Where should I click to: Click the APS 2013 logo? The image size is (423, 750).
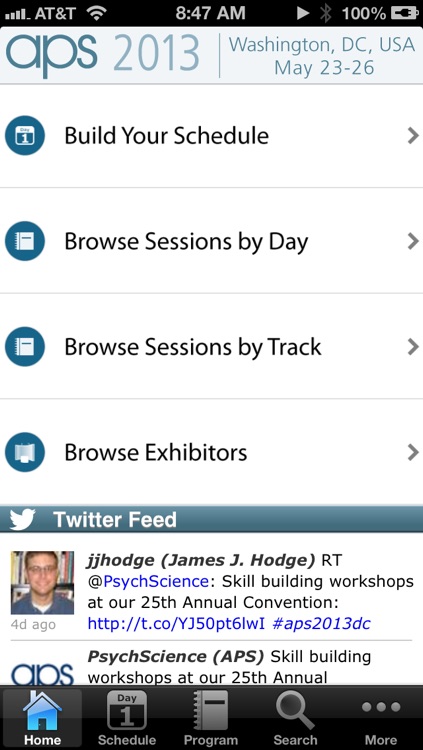[x=102, y=54]
